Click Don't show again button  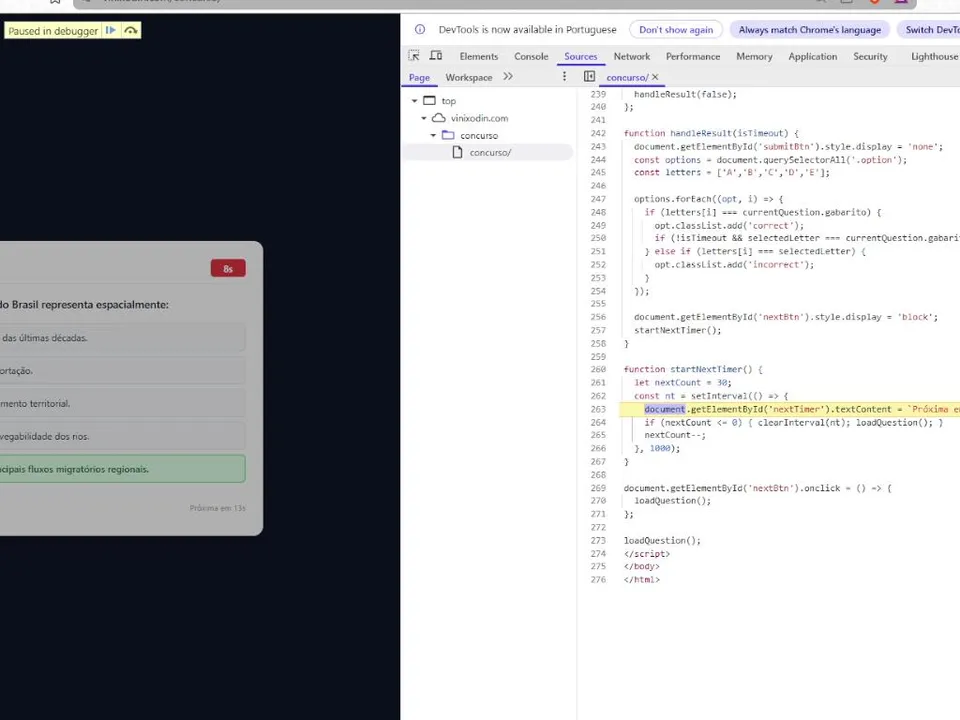pos(676,29)
